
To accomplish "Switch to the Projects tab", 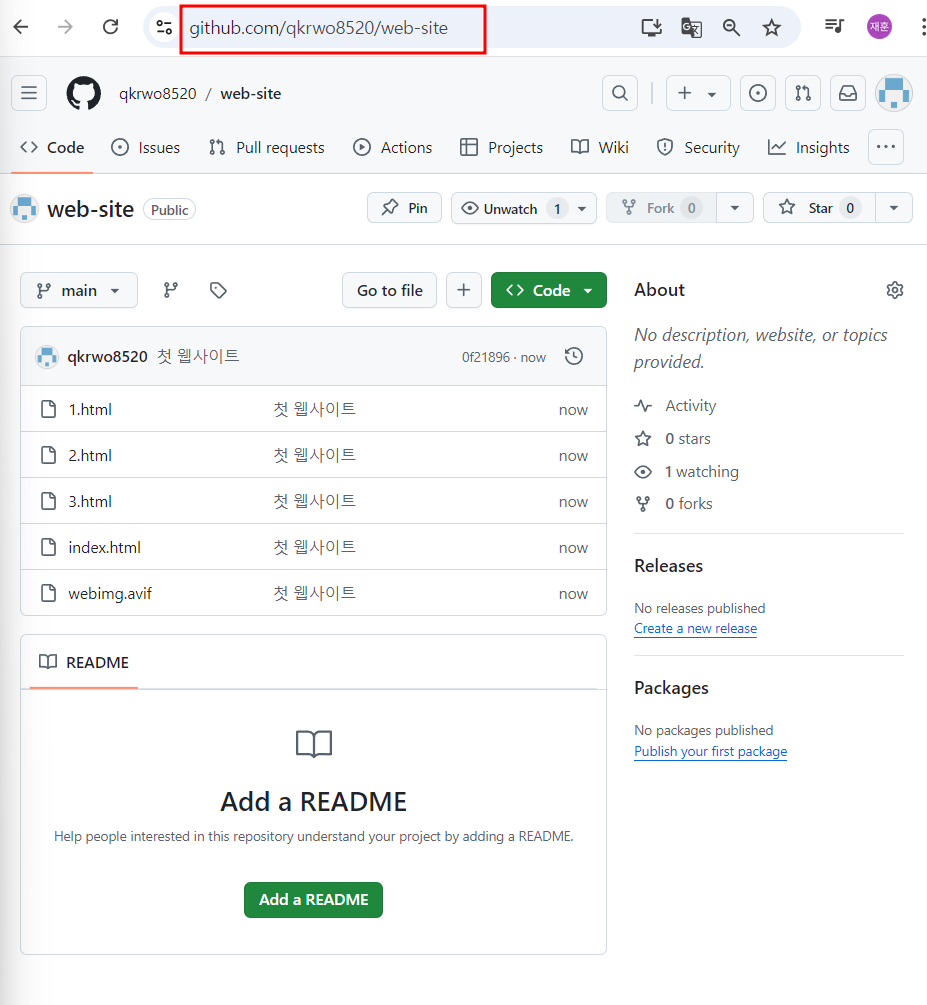I will (x=501, y=147).
